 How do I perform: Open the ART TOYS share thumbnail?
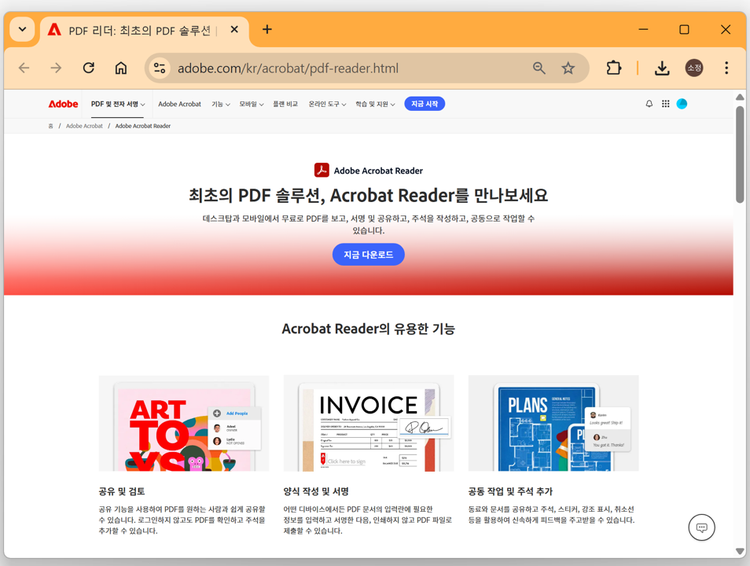[x=184, y=423]
